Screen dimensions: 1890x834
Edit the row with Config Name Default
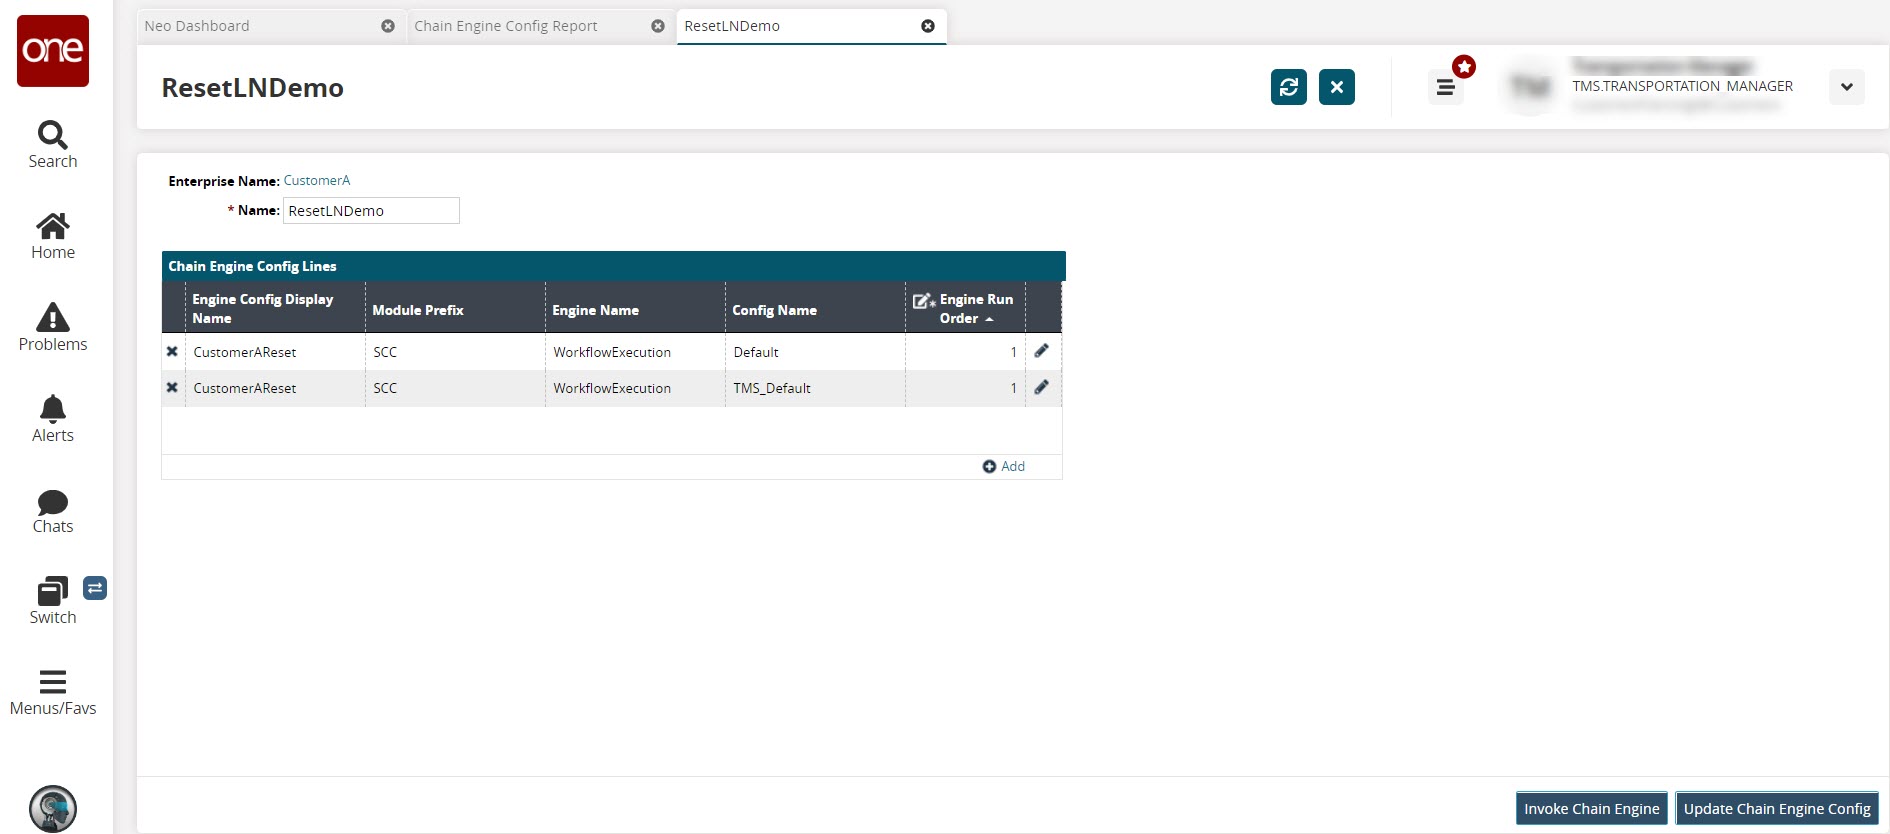(1042, 351)
